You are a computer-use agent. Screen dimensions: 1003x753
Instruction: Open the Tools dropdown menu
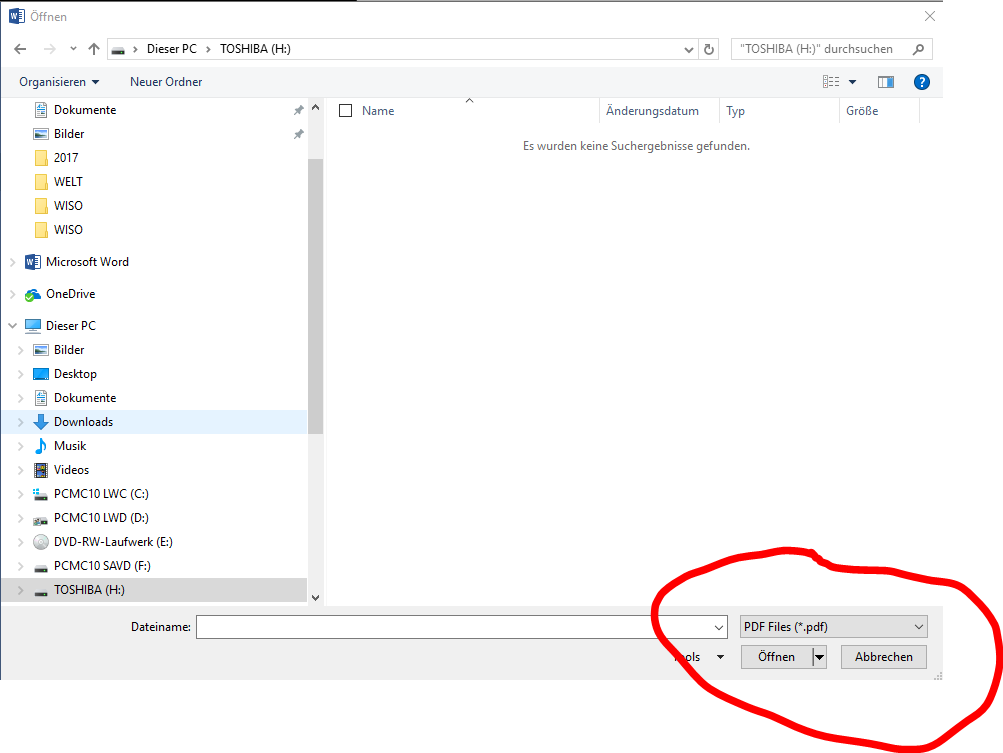pyautogui.click(x=699, y=657)
